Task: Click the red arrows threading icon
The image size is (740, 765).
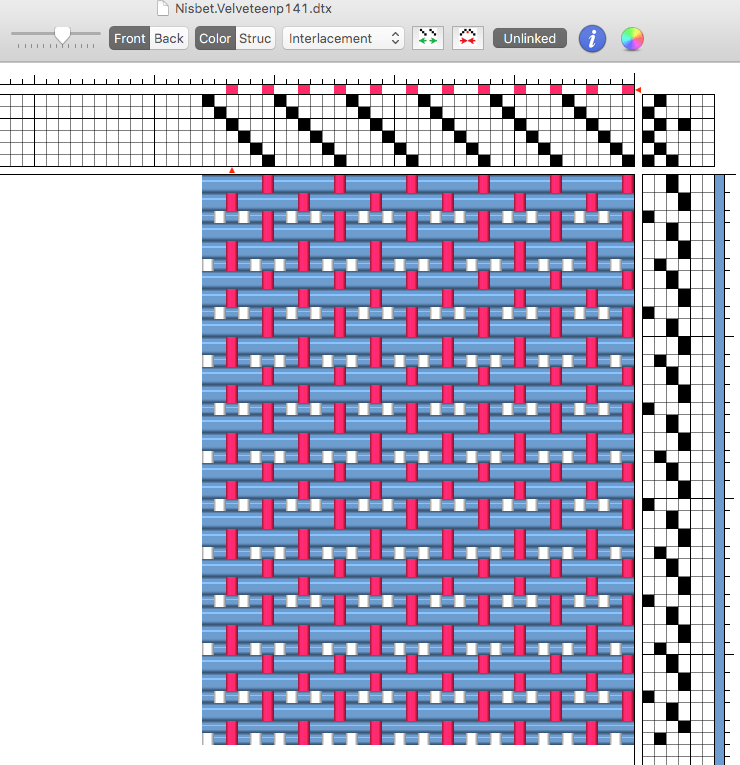Action: coord(465,38)
